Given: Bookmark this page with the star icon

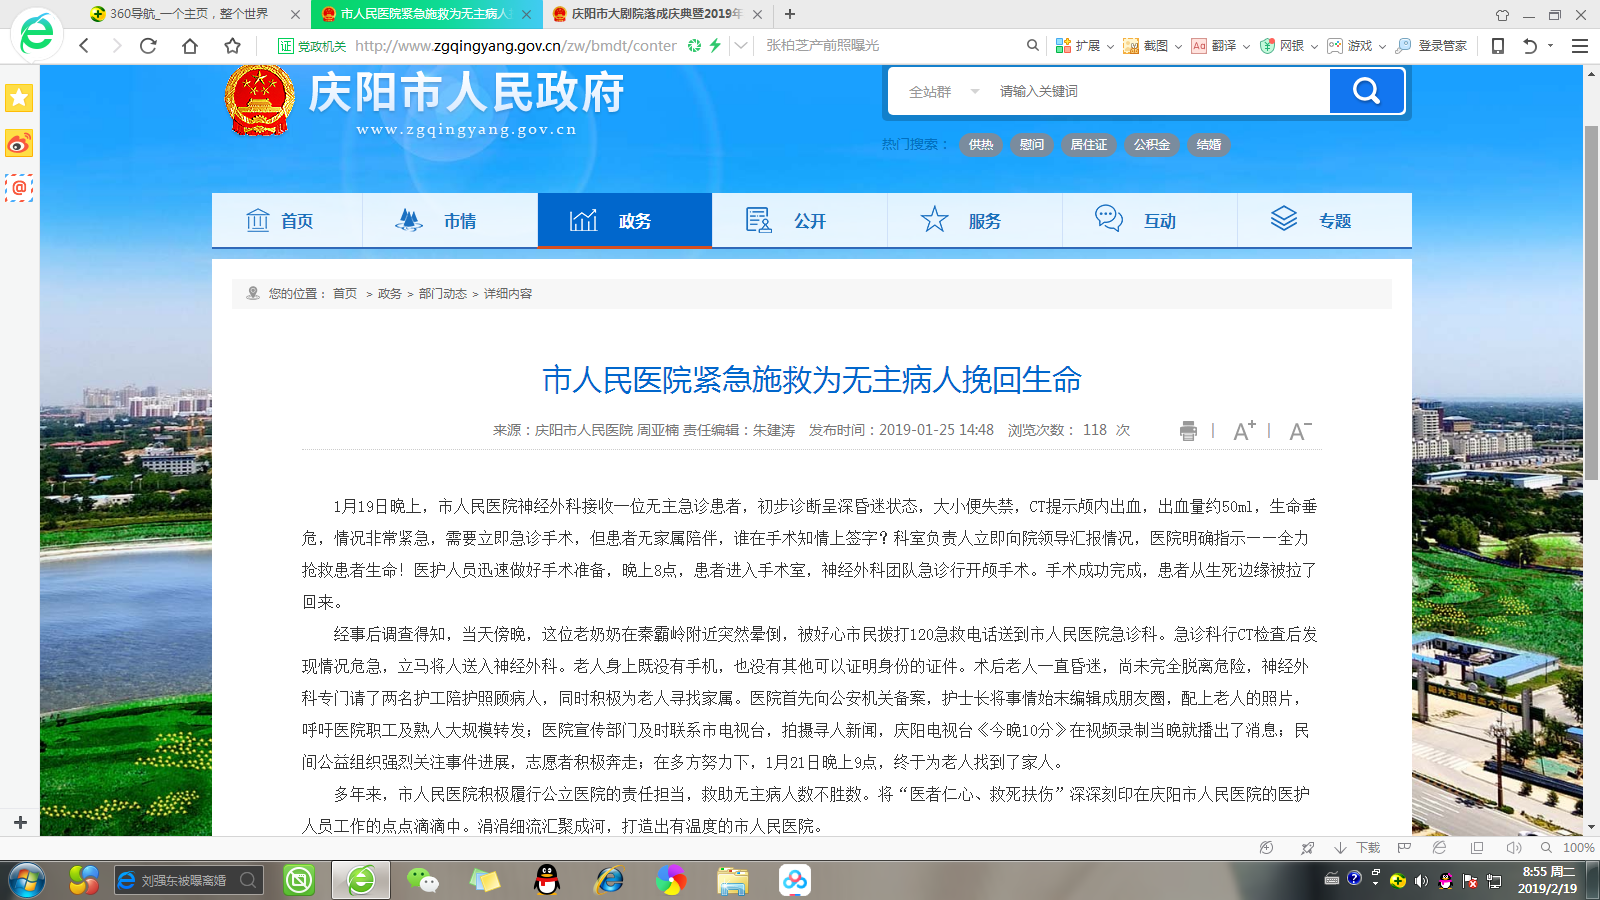Looking at the screenshot, I should point(232,46).
